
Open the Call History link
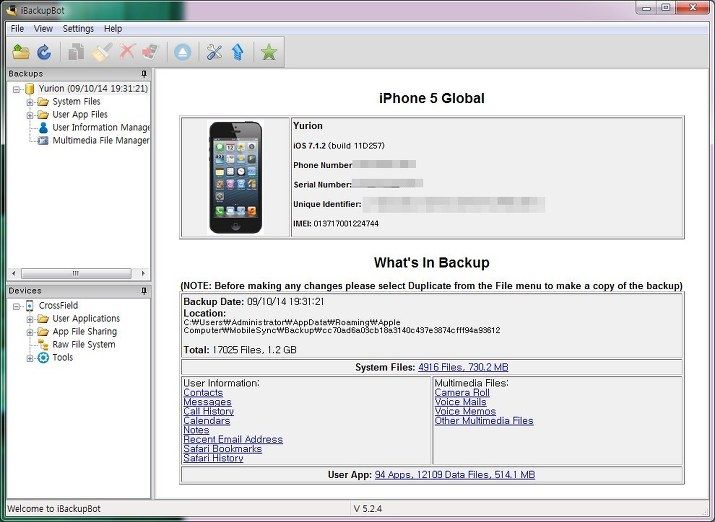[x=208, y=411]
